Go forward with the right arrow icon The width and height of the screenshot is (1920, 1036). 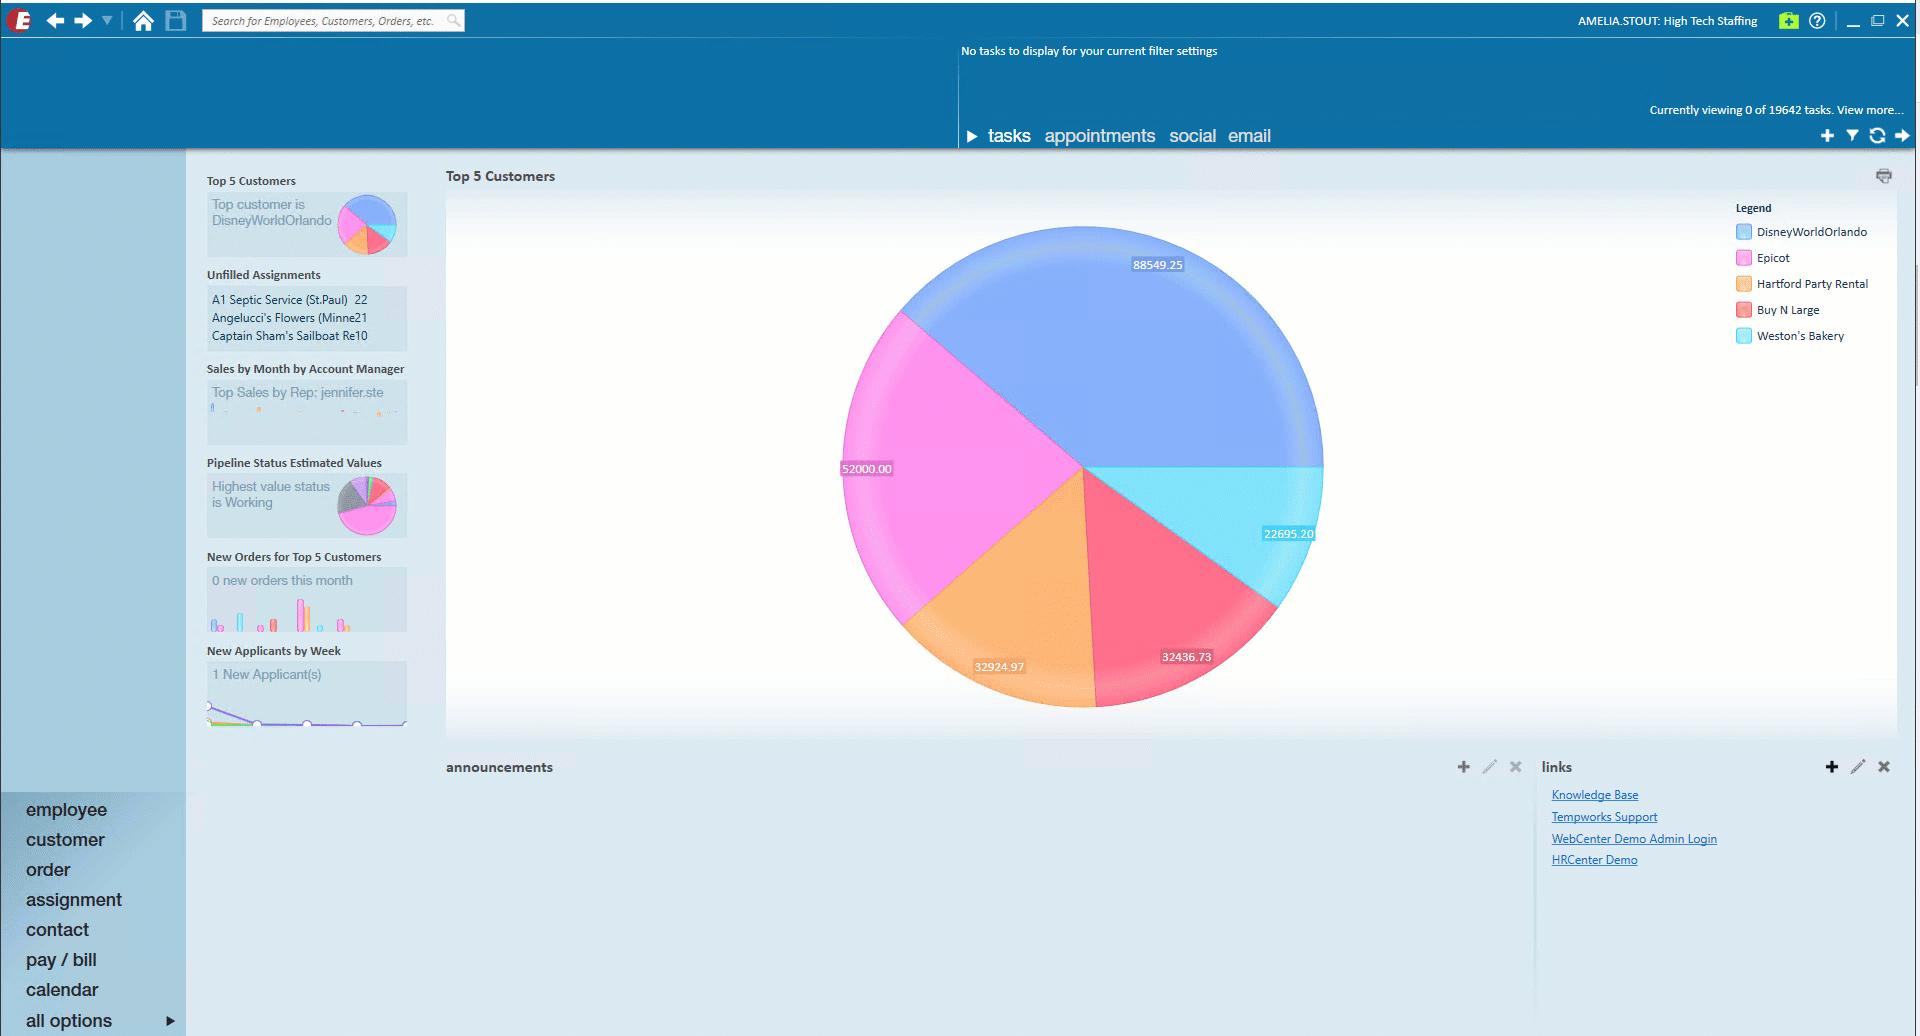tap(83, 20)
